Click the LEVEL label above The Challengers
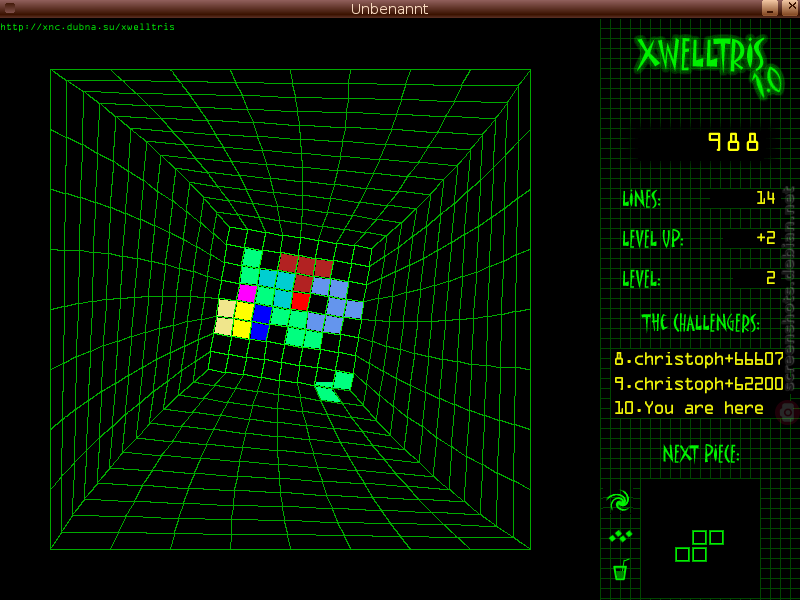 click(x=641, y=279)
